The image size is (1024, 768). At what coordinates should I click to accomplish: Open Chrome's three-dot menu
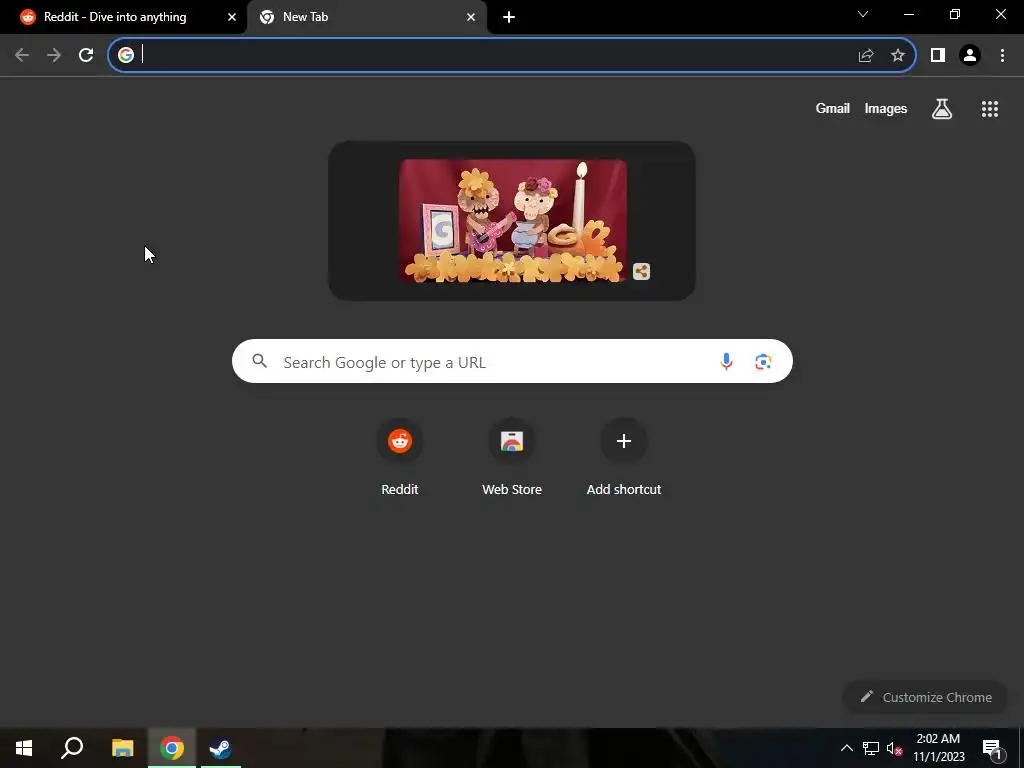(1002, 56)
